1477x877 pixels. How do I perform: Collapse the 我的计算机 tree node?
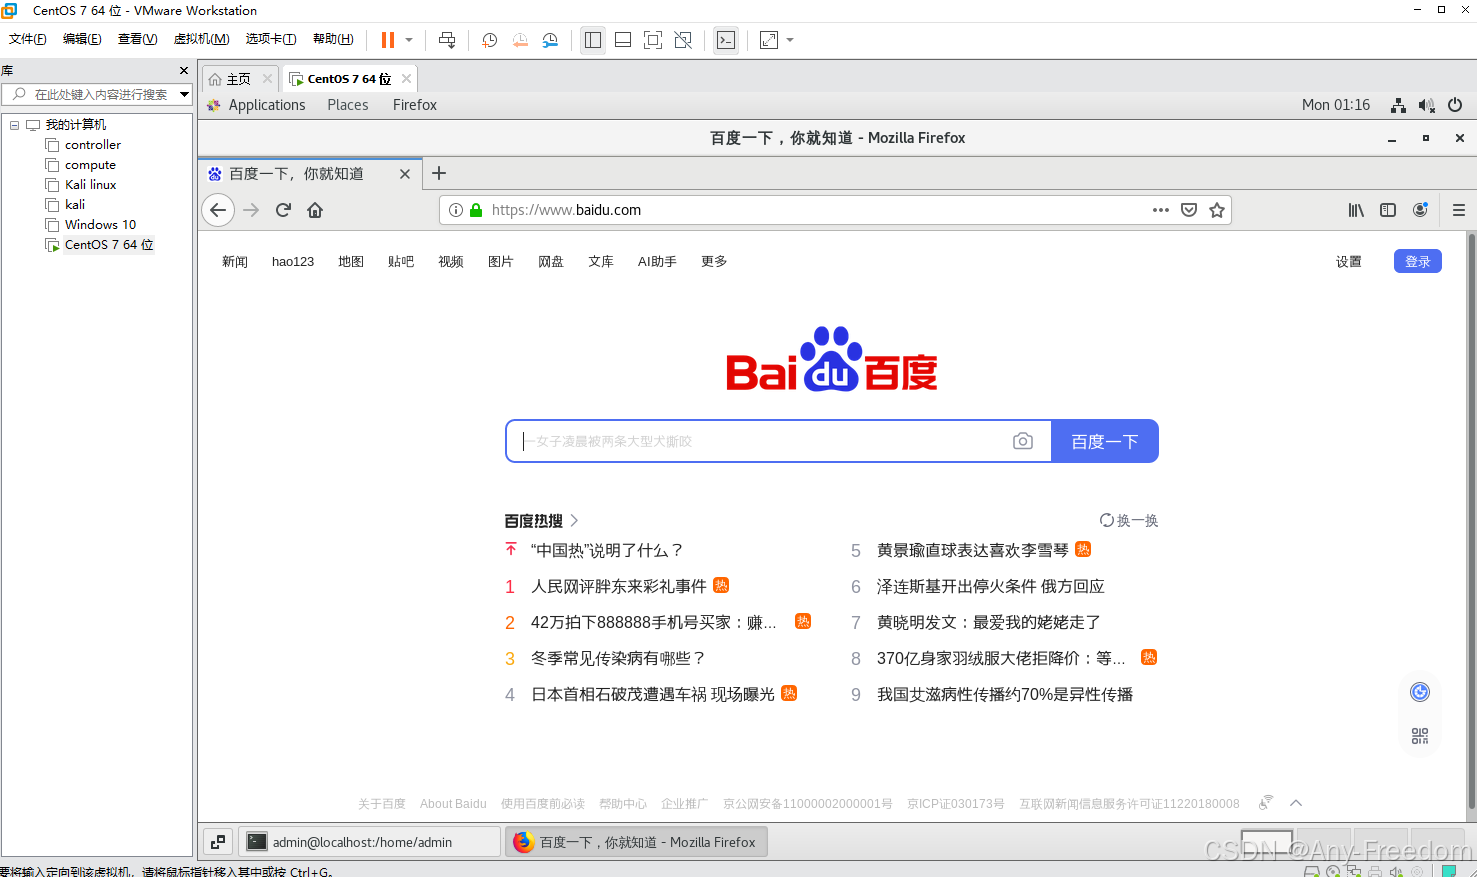(x=15, y=125)
